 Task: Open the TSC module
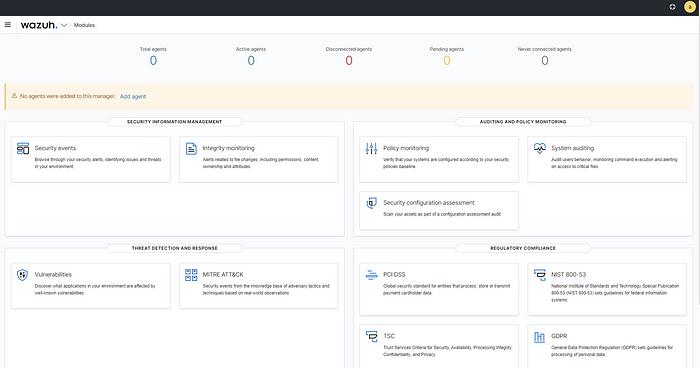coord(439,347)
